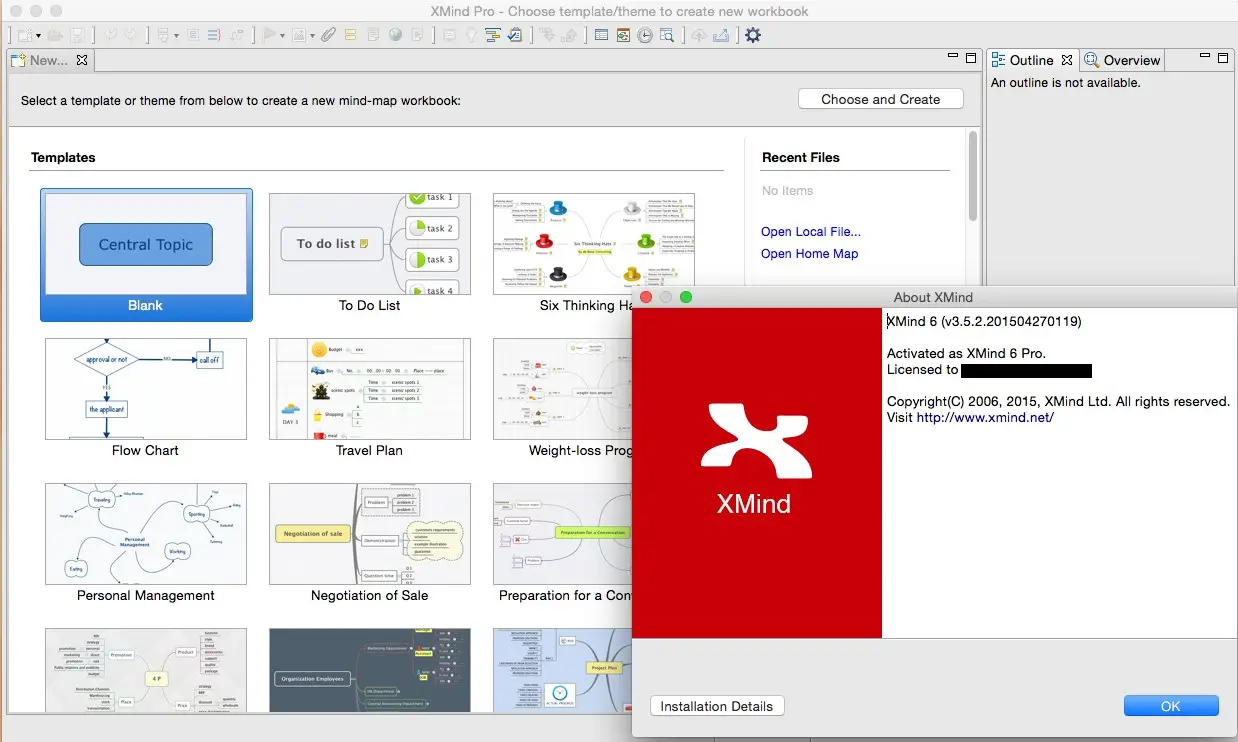The image size is (1238, 742).
Task: Click the Open Local File... link
Action: (x=811, y=232)
